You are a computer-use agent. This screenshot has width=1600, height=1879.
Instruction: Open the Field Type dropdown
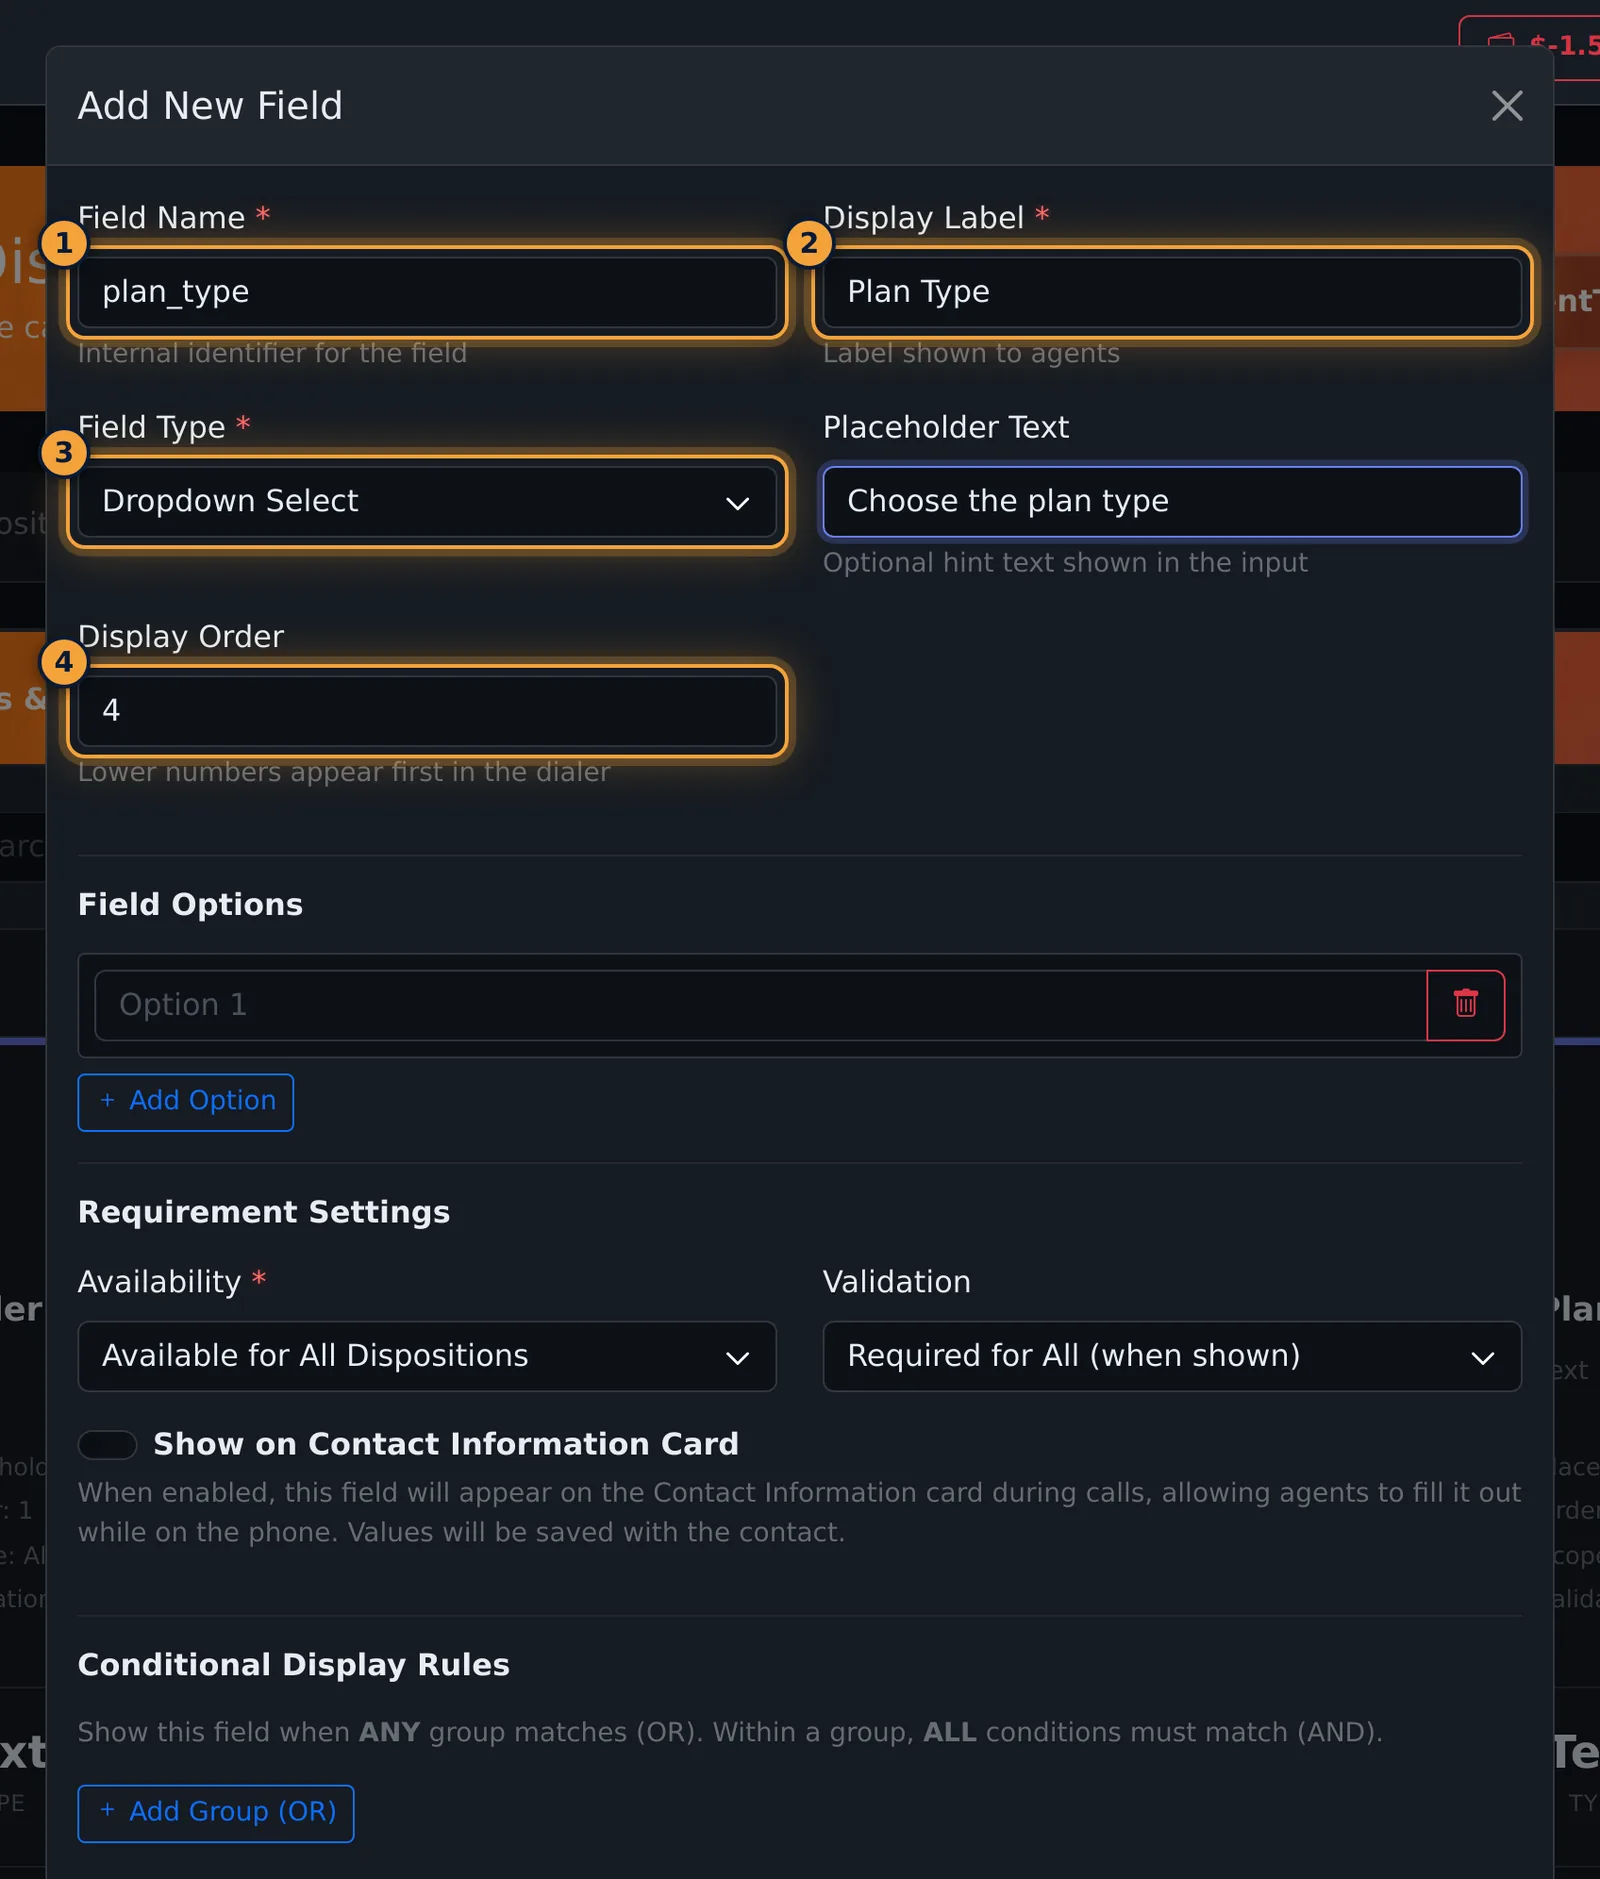427,502
